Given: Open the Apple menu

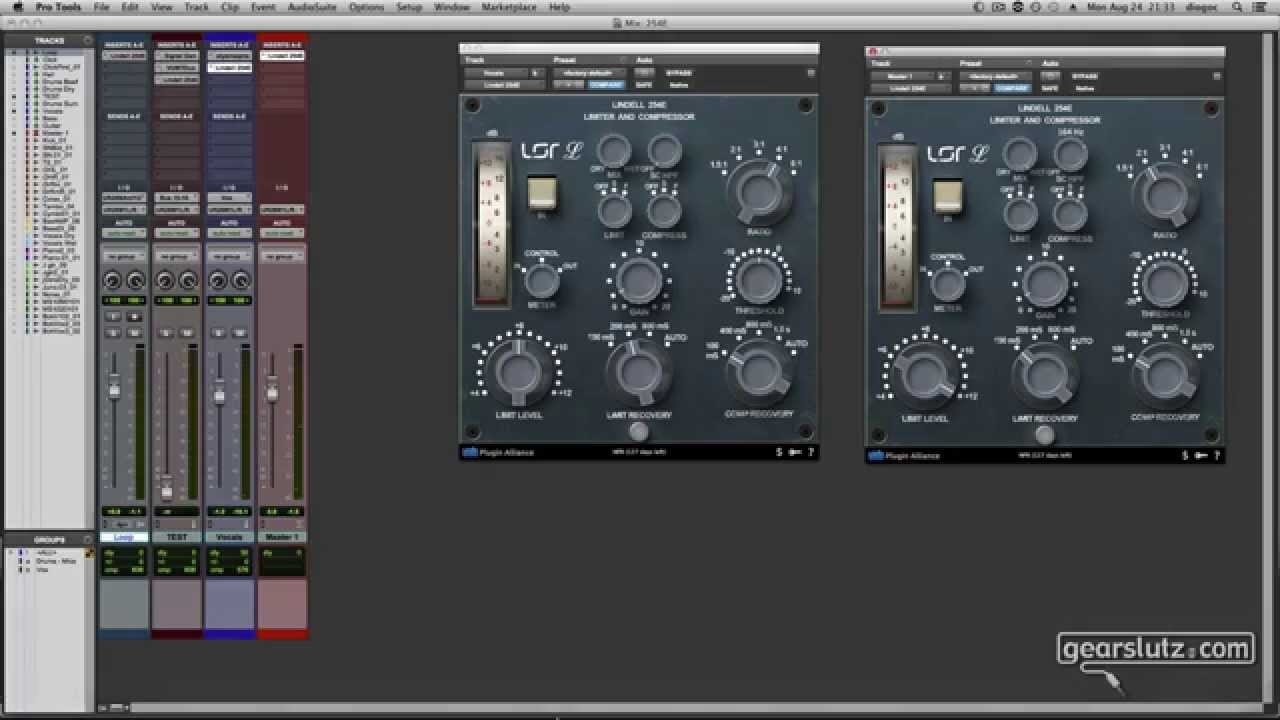Looking at the screenshot, I should 17,7.
